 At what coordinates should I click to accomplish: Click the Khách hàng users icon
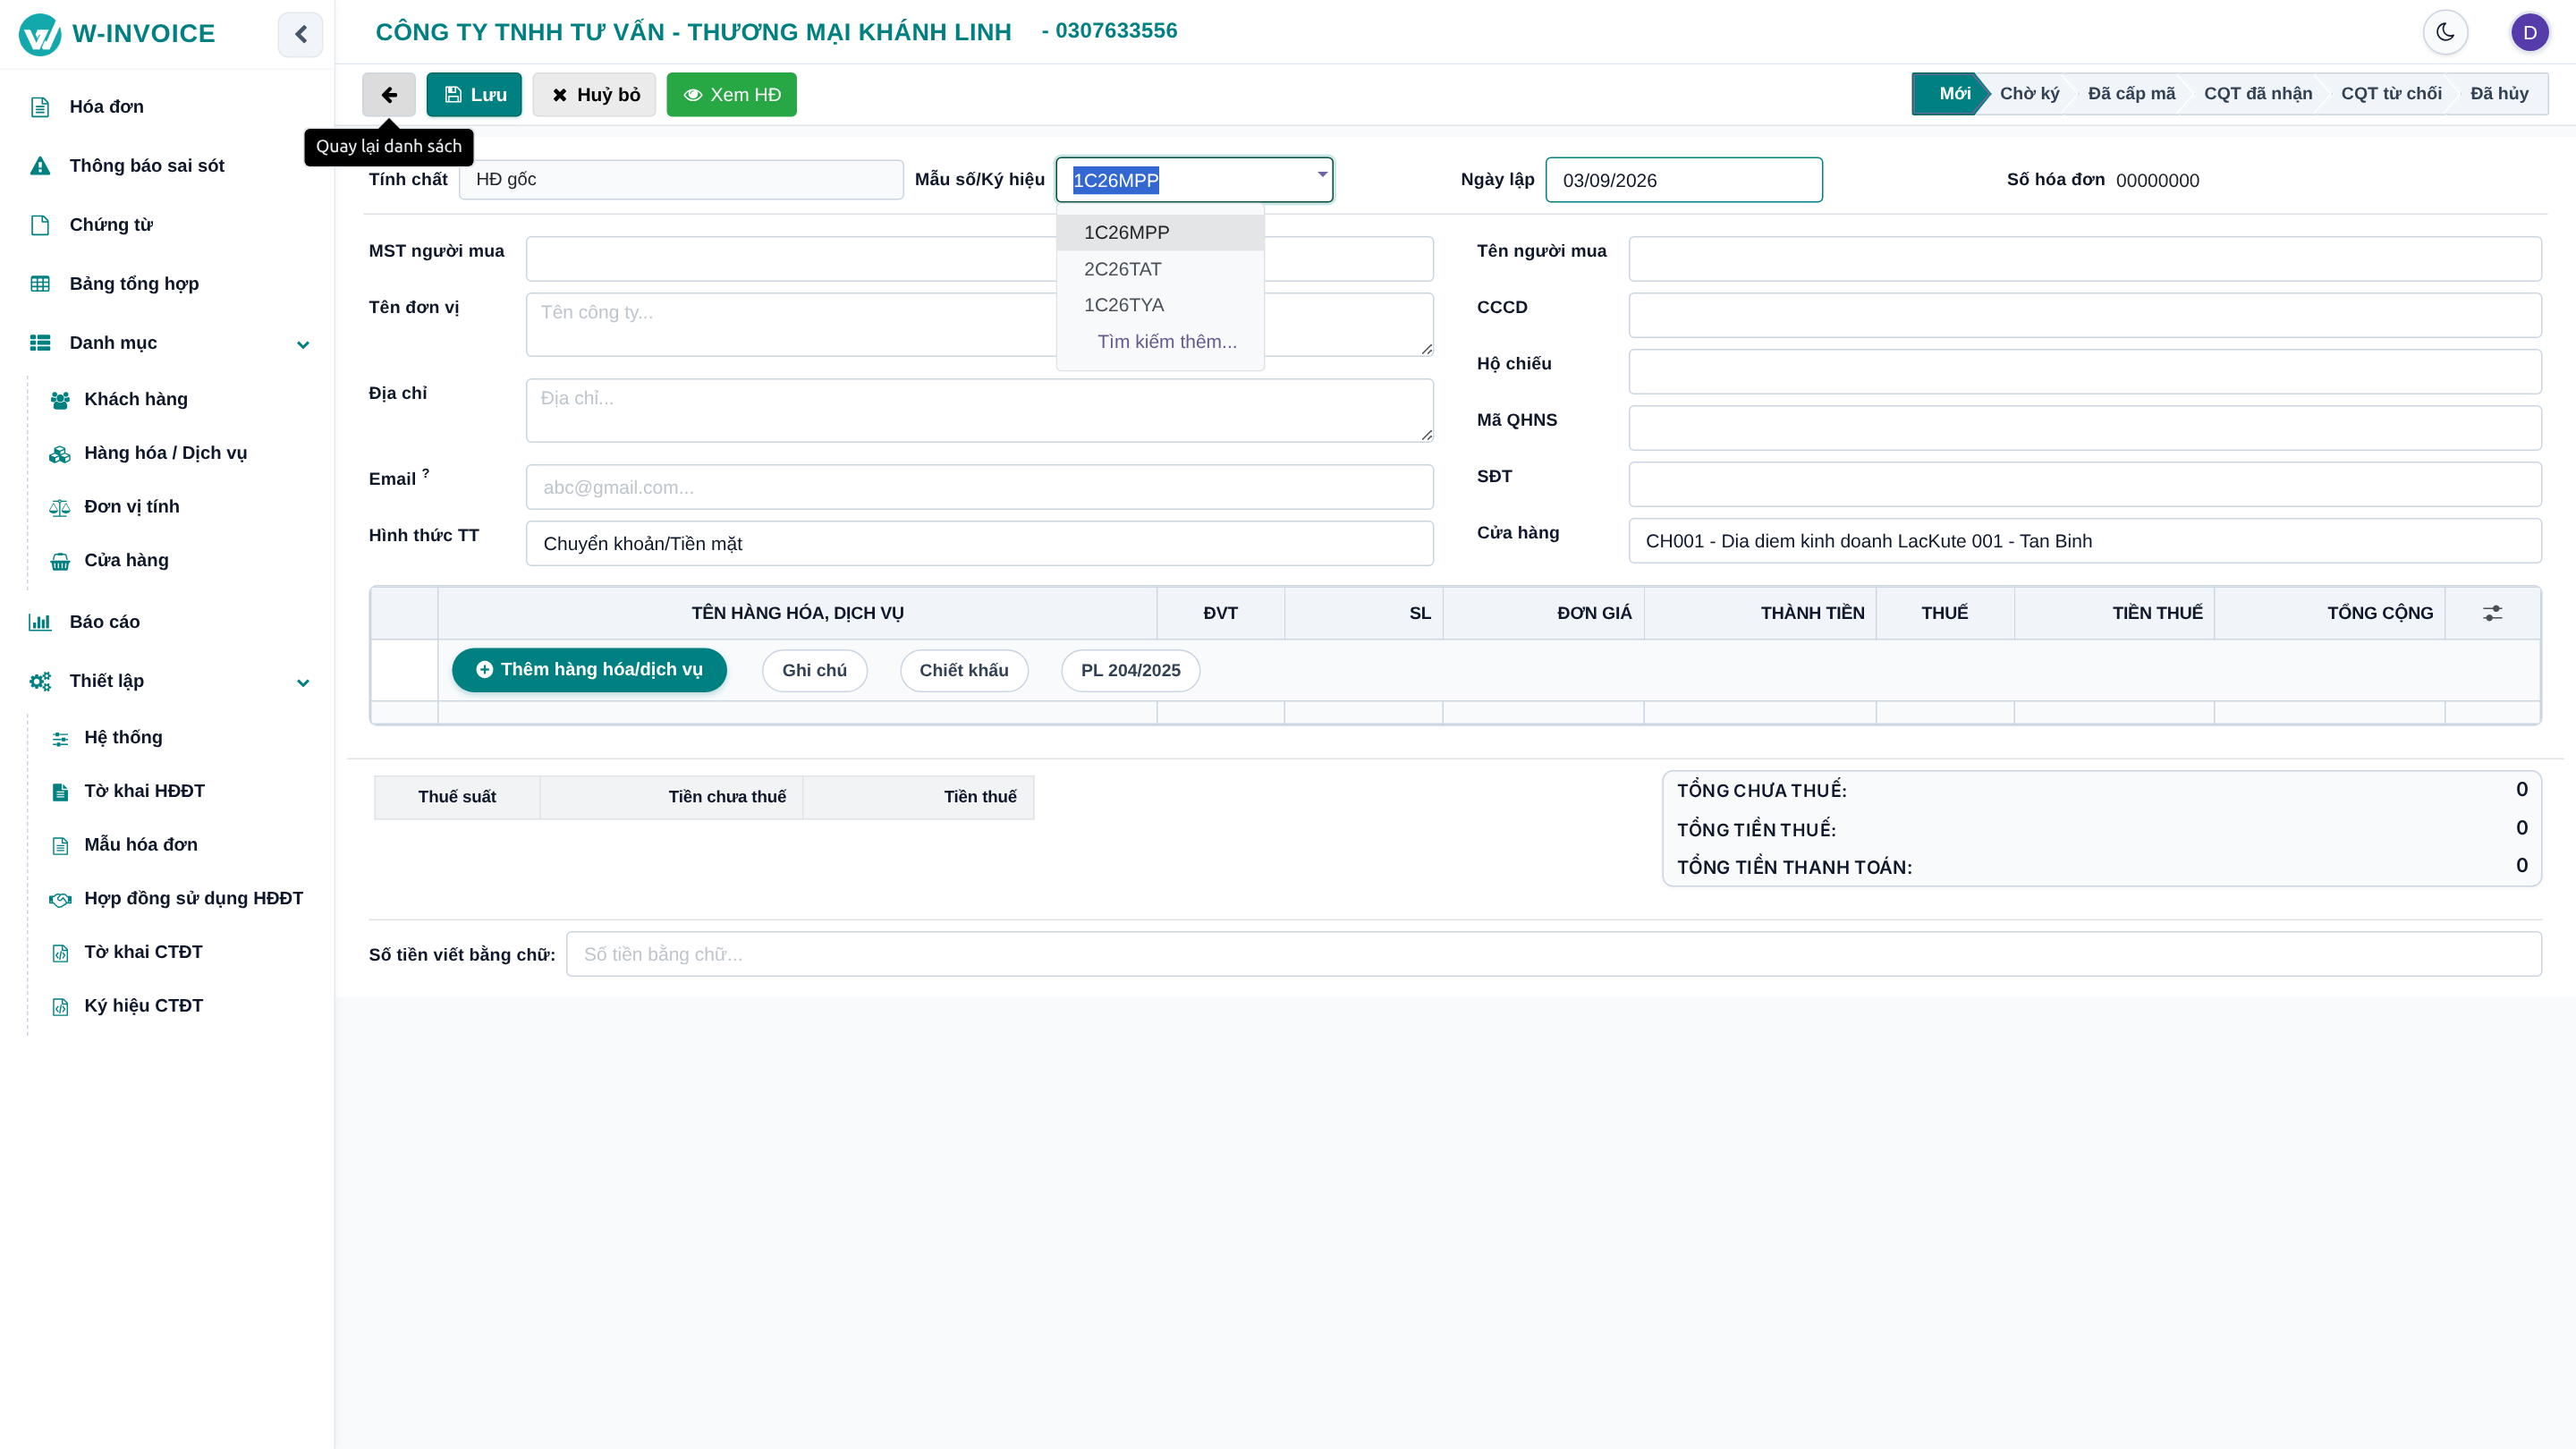[60, 400]
